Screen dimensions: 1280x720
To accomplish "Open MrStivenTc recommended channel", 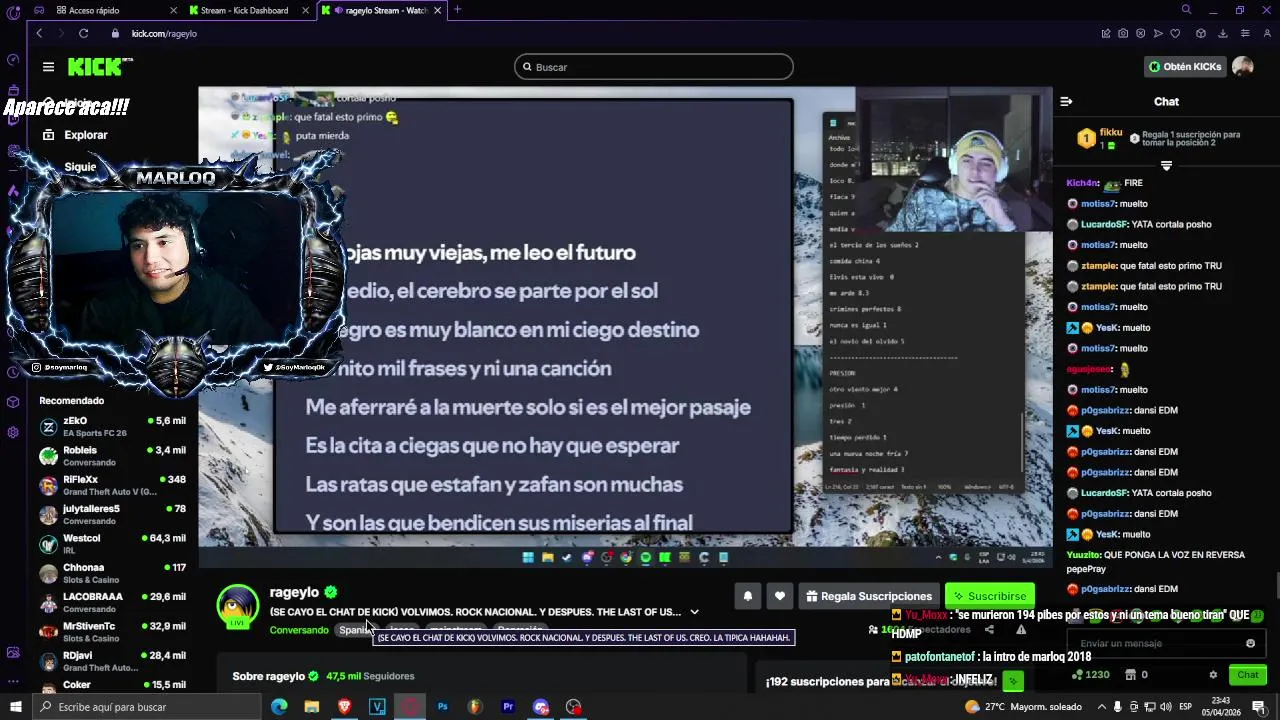I will click(113, 632).
